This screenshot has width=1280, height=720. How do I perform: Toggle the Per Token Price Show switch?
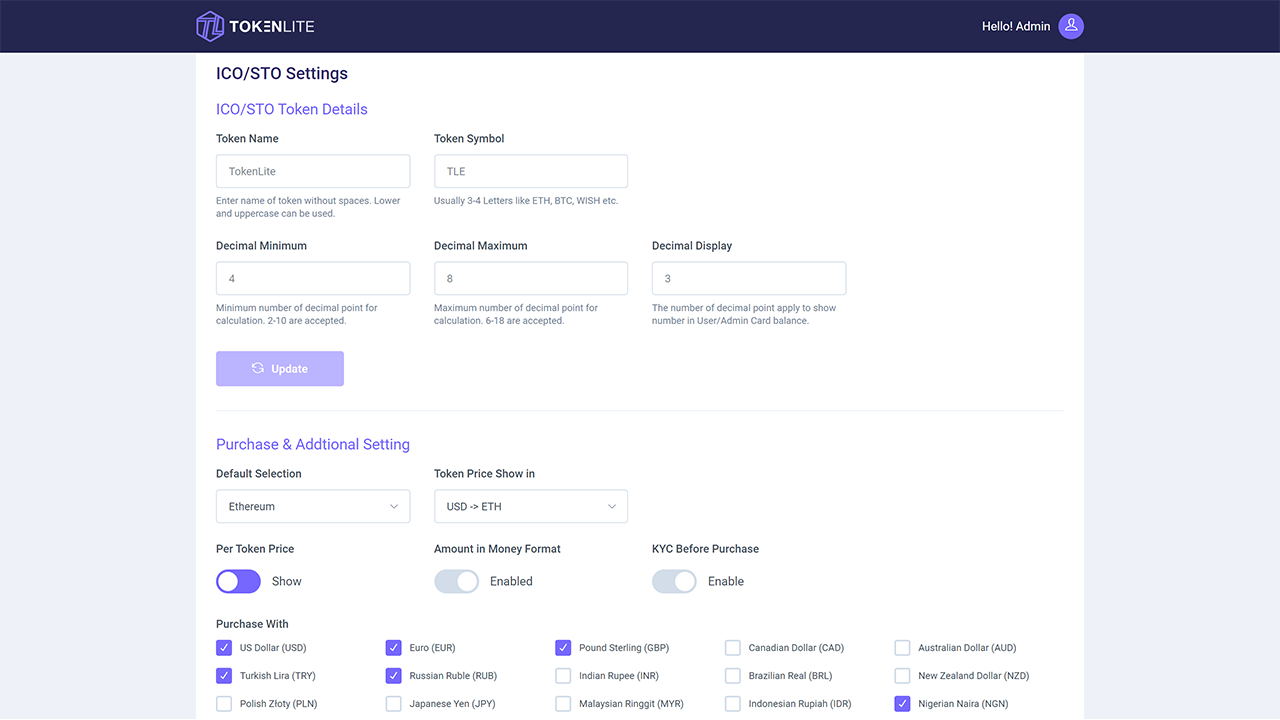pyautogui.click(x=238, y=581)
